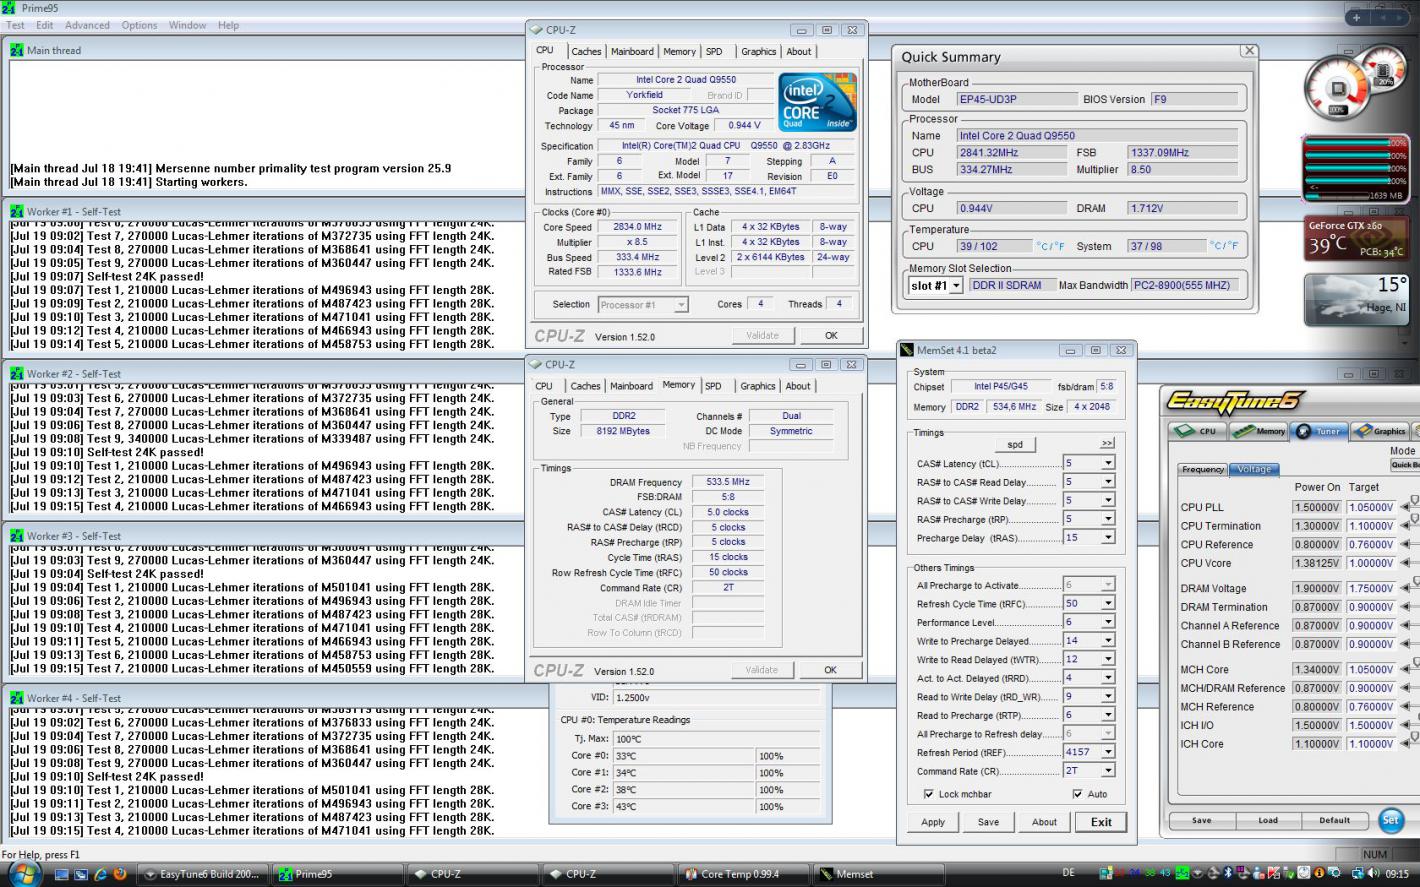The width and height of the screenshot is (1420, 887).
Task: Launch Firefox from the Quick Launch bar
Action: [x=120, y=874]
